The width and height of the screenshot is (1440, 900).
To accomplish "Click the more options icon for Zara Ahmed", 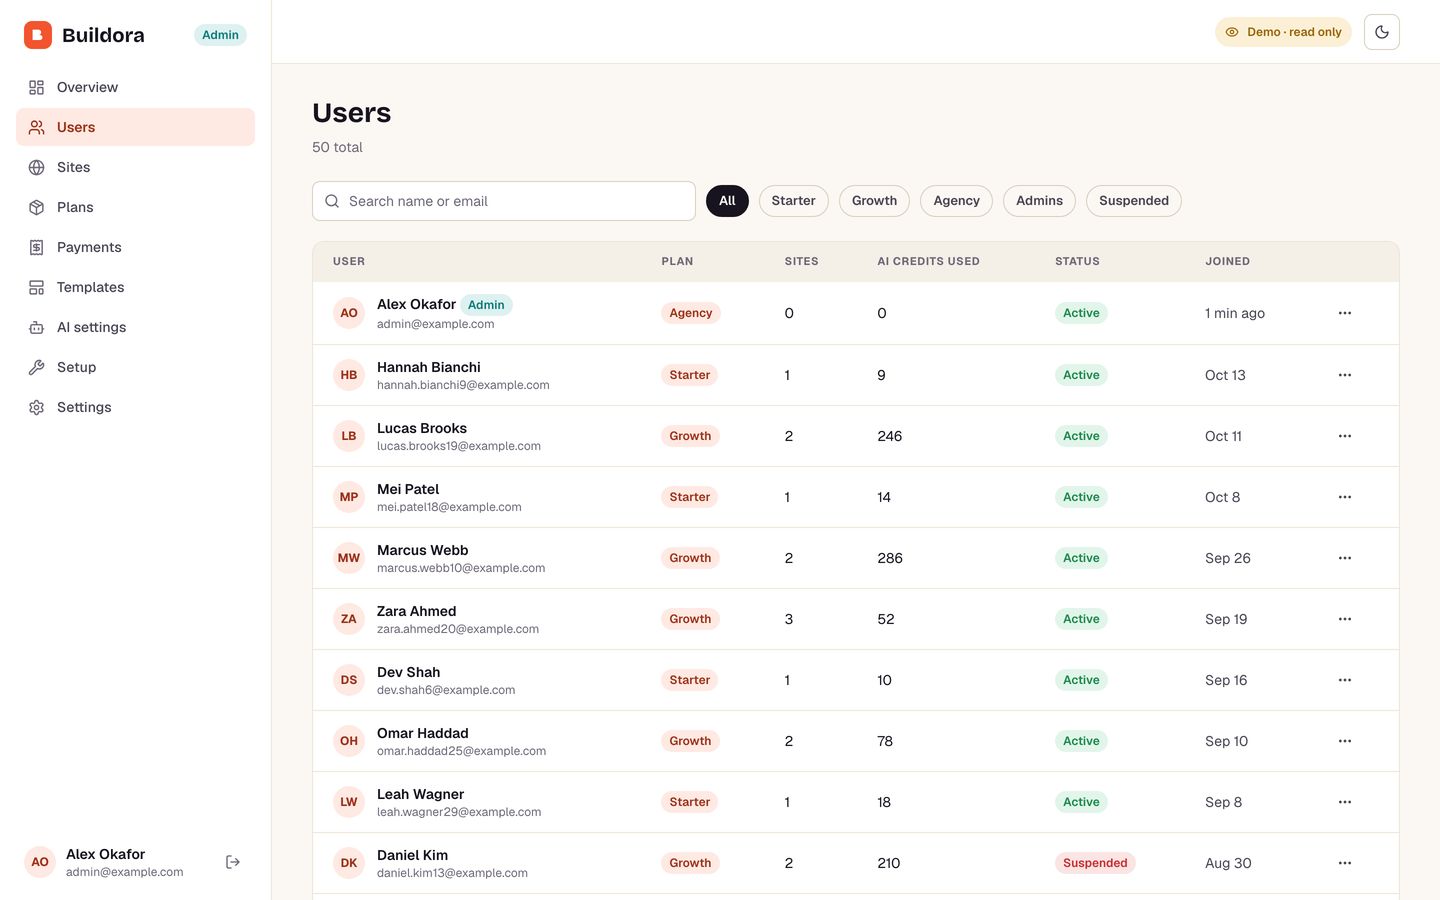I will (x=1345, y=619).
